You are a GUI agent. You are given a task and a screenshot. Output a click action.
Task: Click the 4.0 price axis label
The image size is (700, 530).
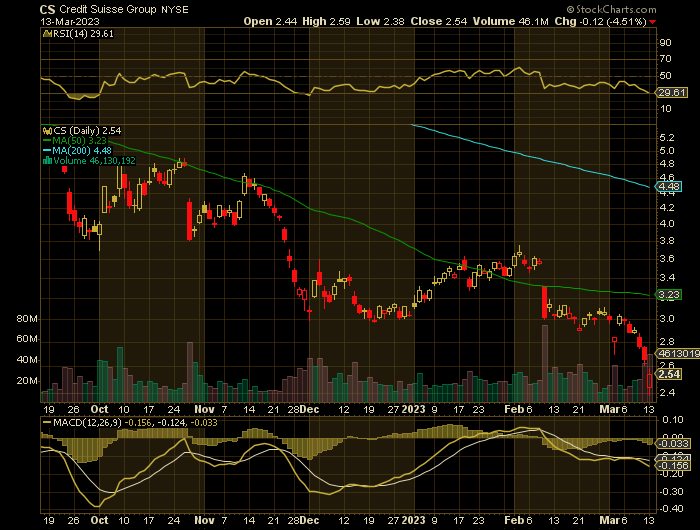tap(667, 224)
